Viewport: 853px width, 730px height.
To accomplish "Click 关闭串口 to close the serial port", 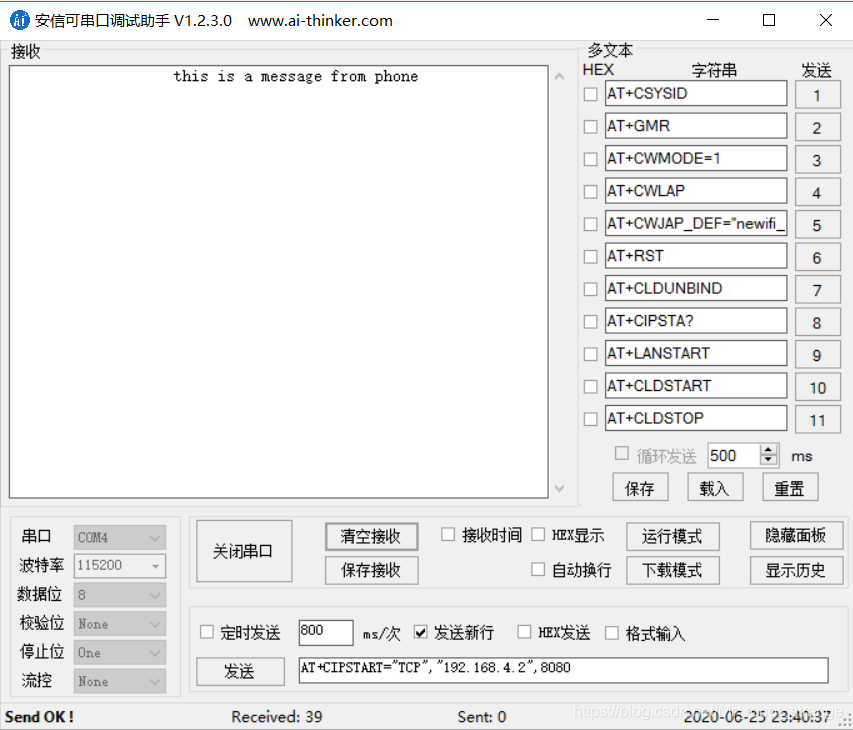I will pos(244,551).
